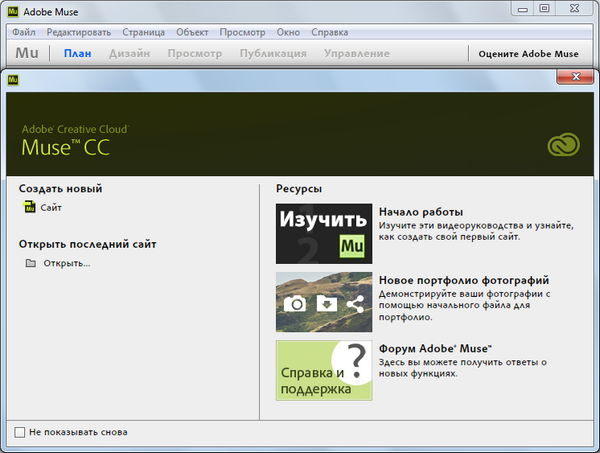Open the photo portfolio thumbnail
Screen dimensions: 600x453
click(x=324, y=301)
